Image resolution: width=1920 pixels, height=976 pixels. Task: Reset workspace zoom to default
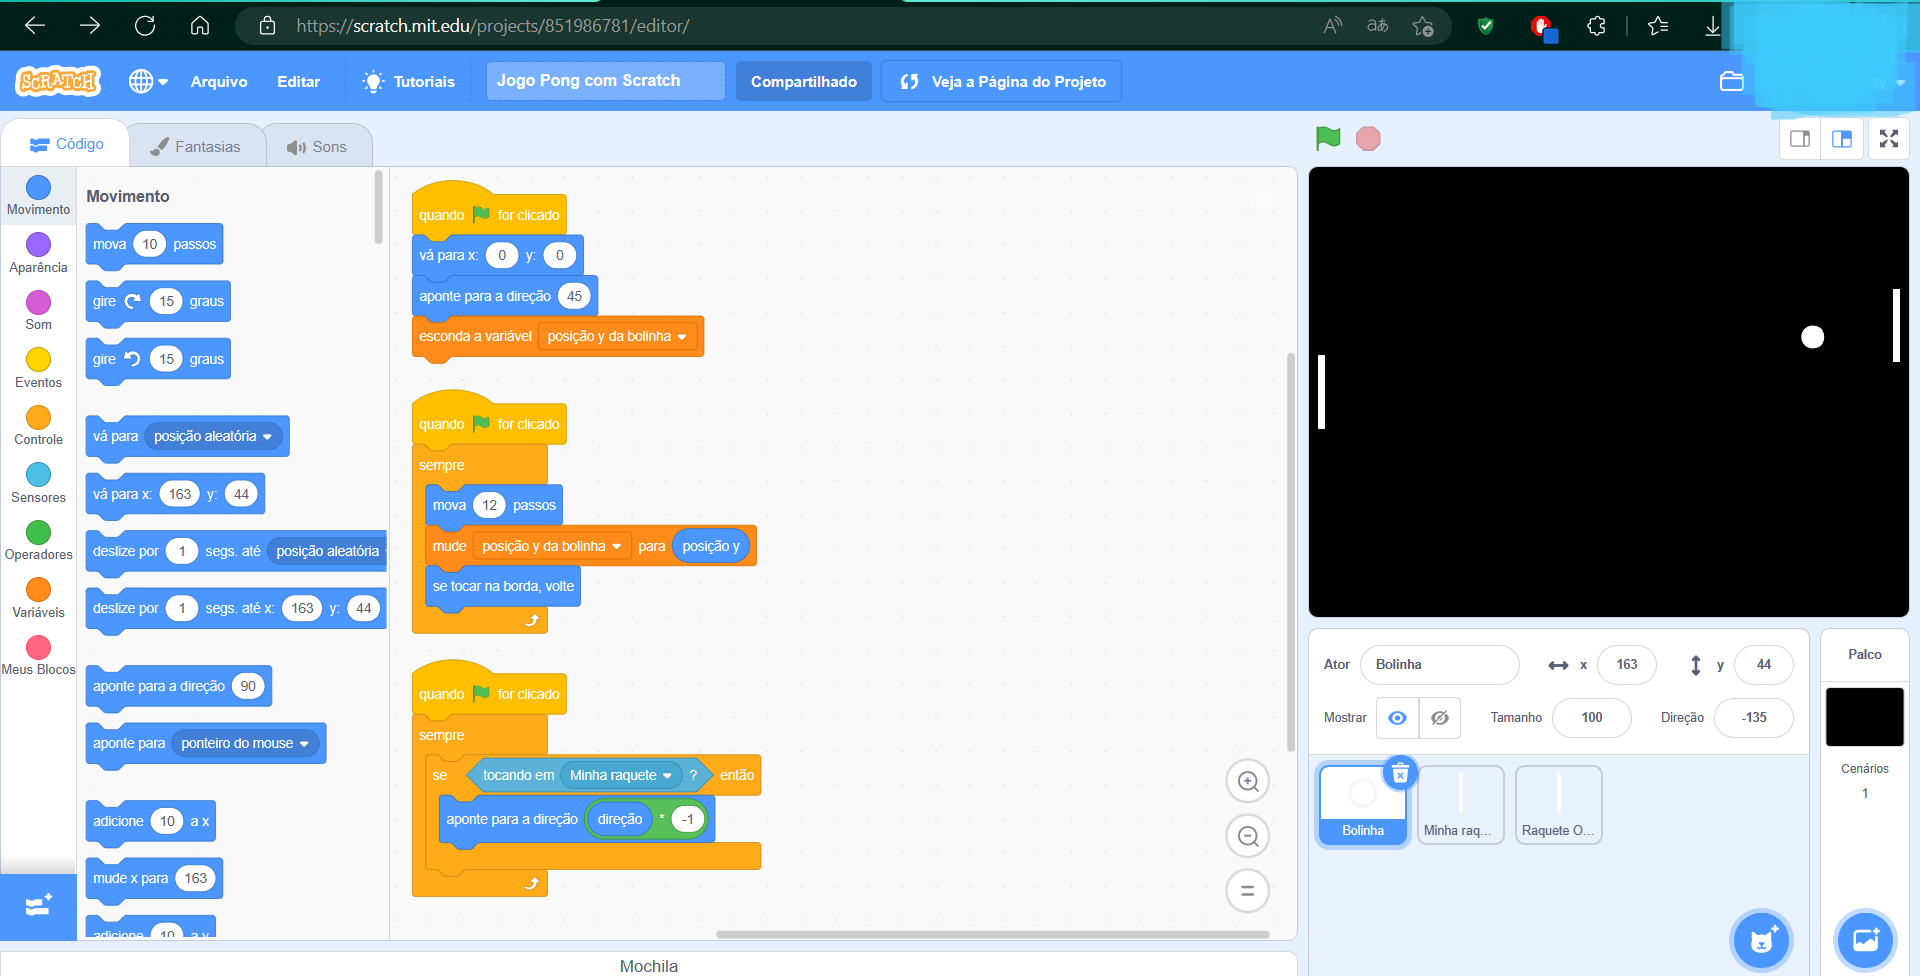[1248, 891]
